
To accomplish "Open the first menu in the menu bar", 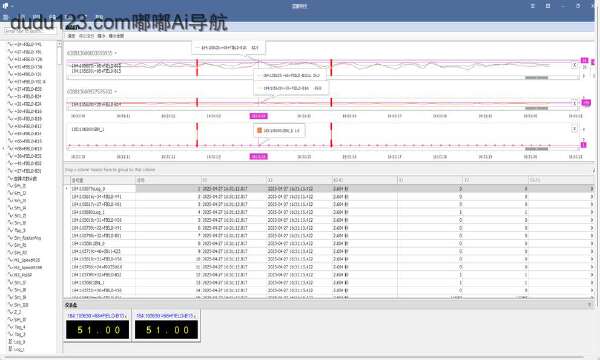I will coord(5,18).
